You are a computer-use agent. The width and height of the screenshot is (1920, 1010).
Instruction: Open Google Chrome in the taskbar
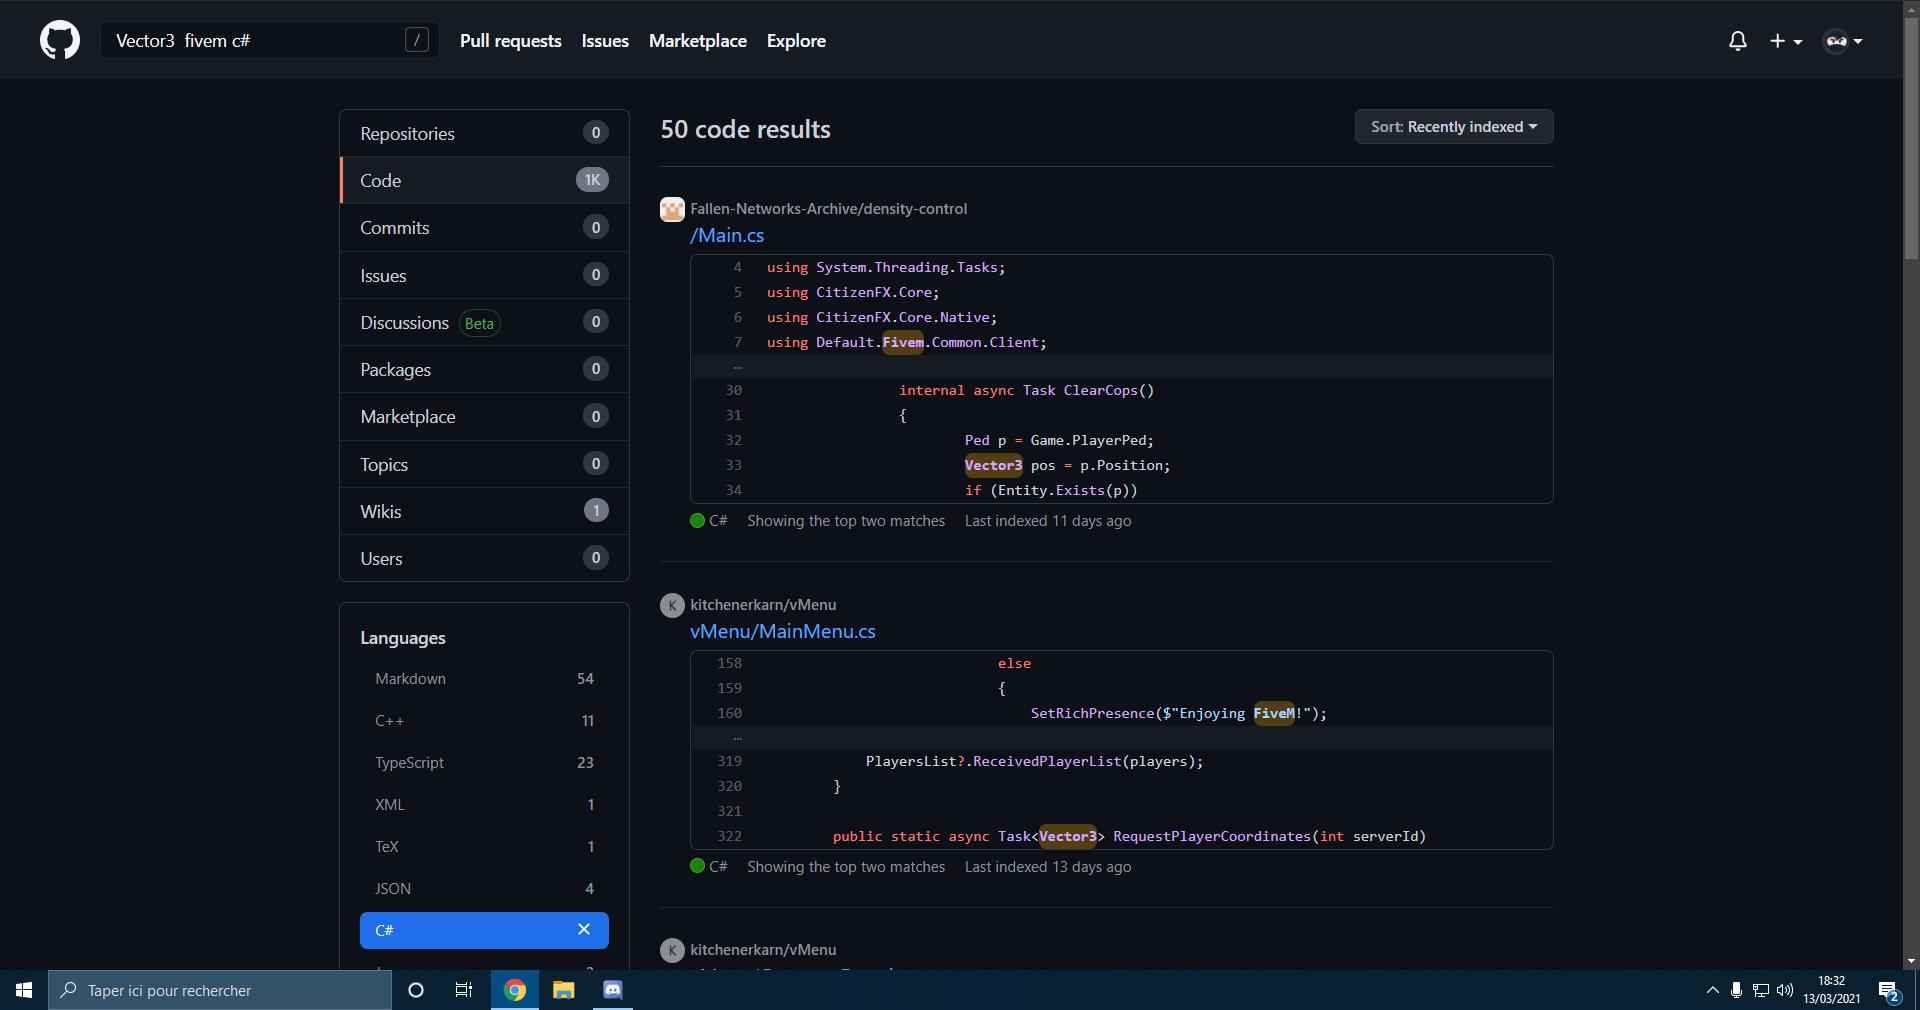[515, 990]
